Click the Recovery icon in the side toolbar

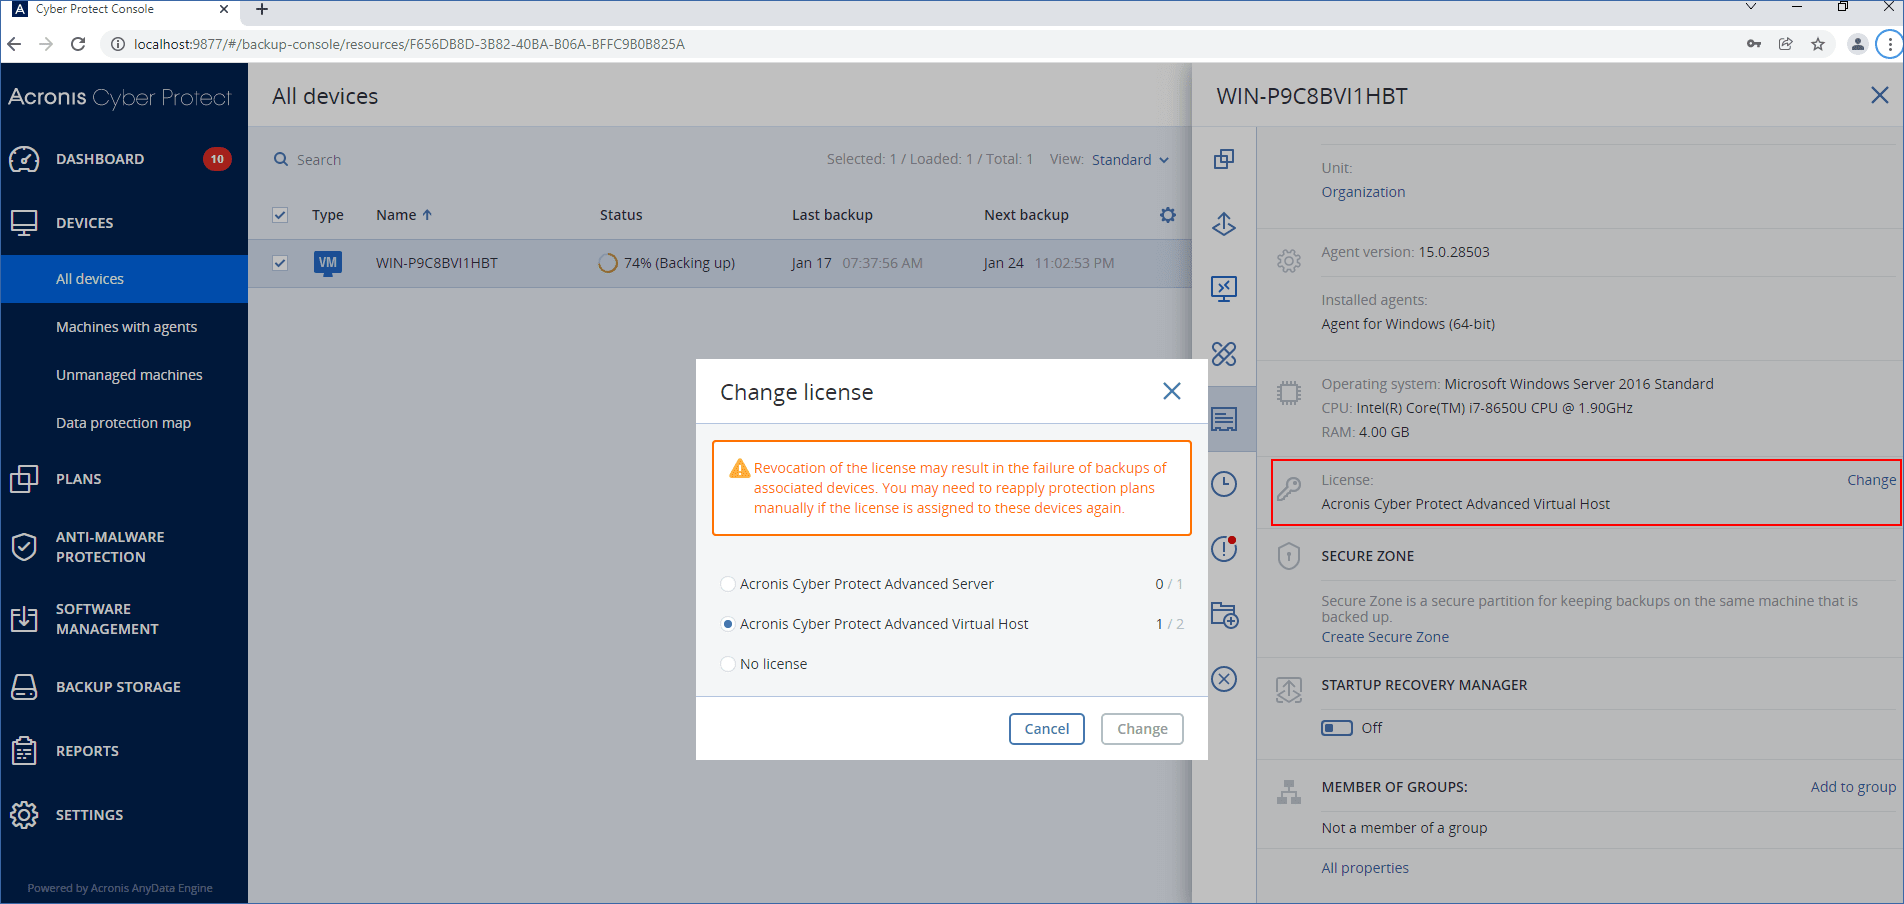click(1223, 224)
